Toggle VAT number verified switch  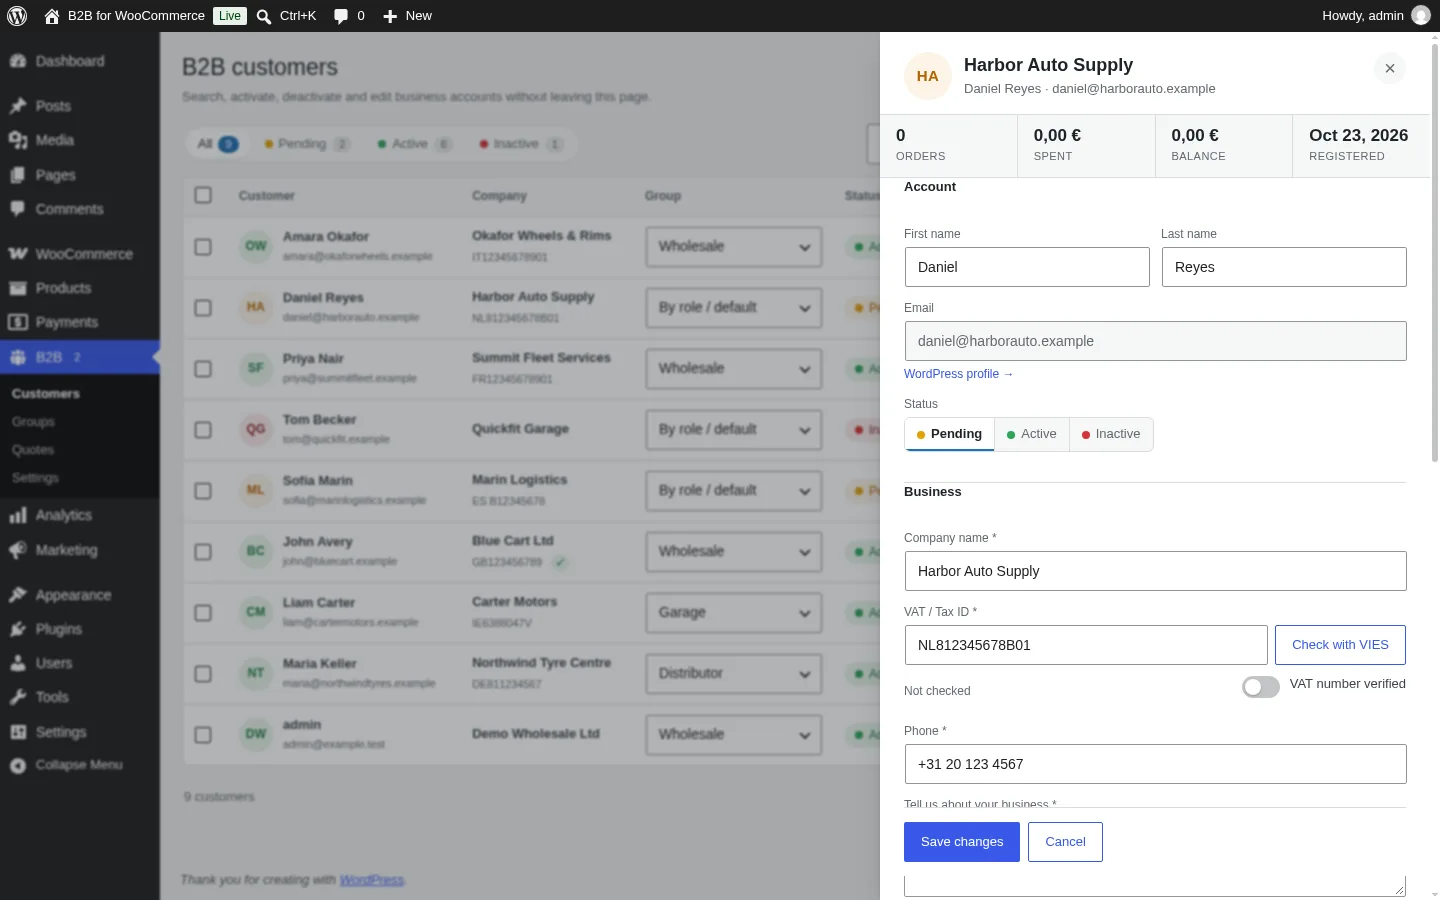point(1261,687)
